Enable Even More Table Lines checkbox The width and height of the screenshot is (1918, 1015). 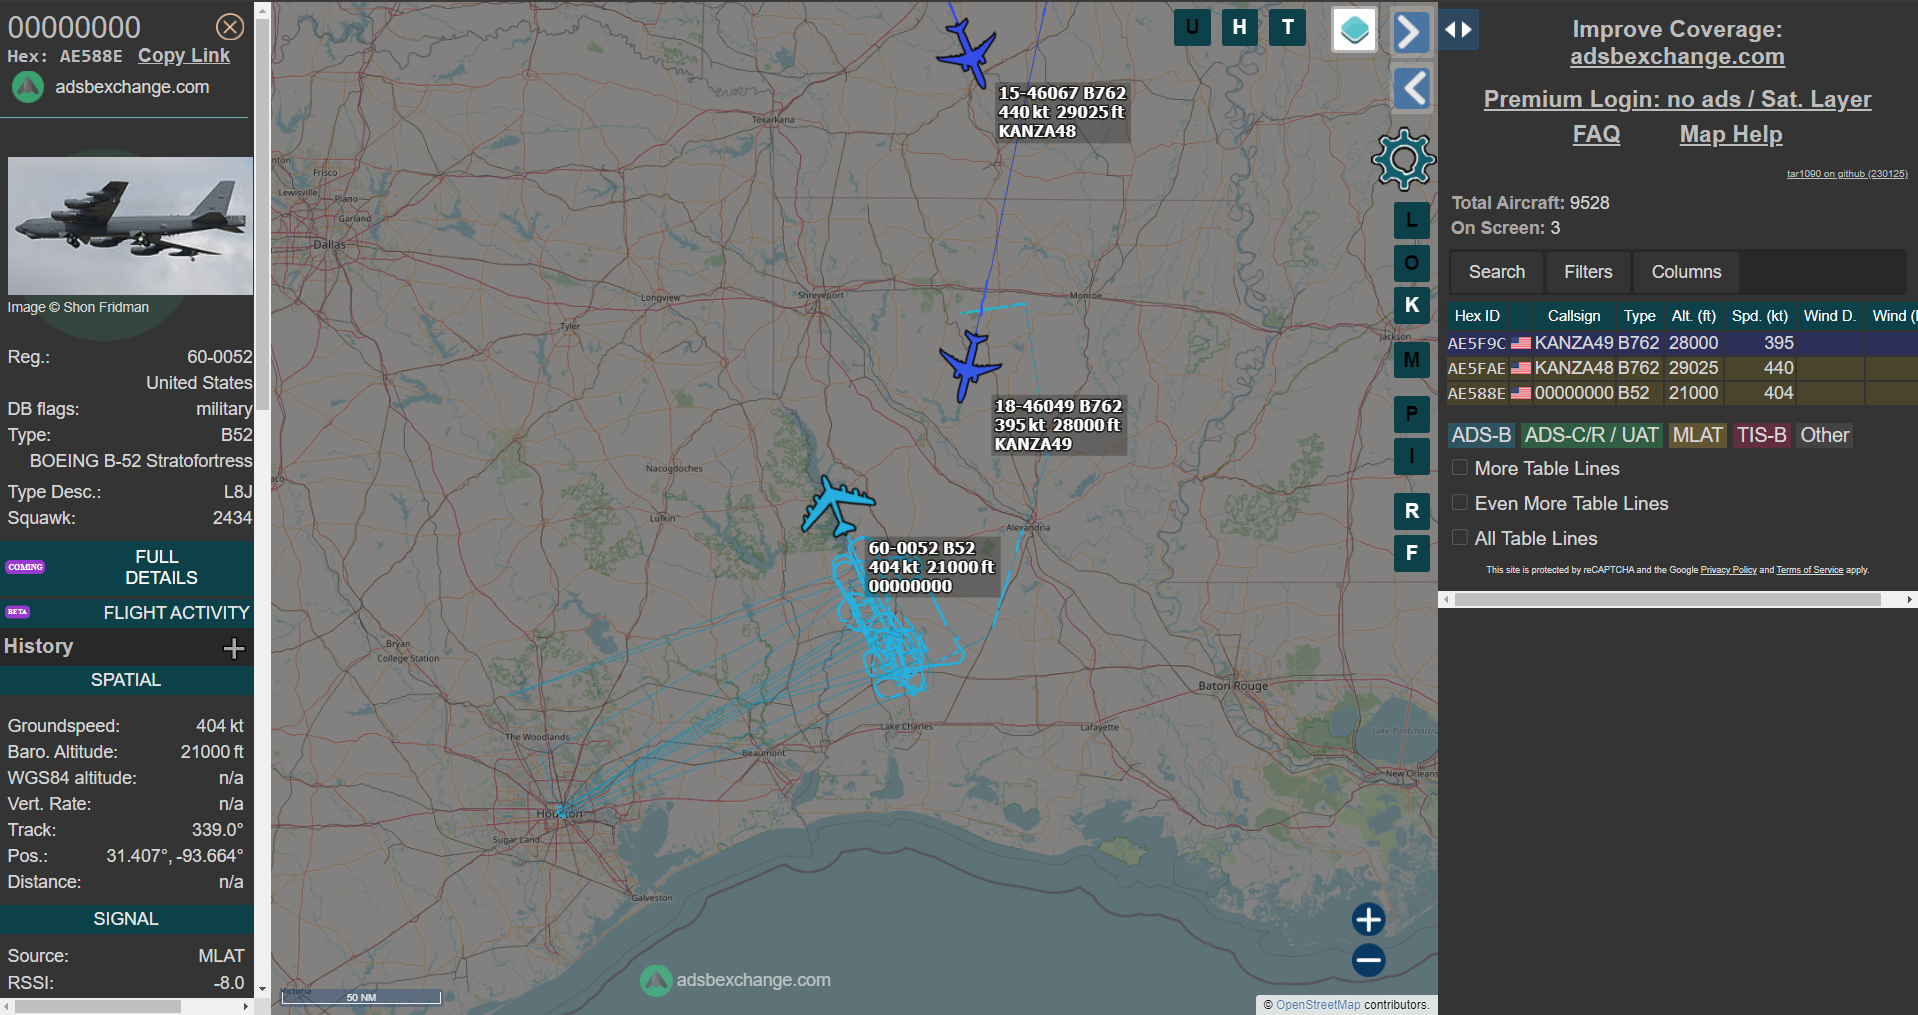[1460, 503]
